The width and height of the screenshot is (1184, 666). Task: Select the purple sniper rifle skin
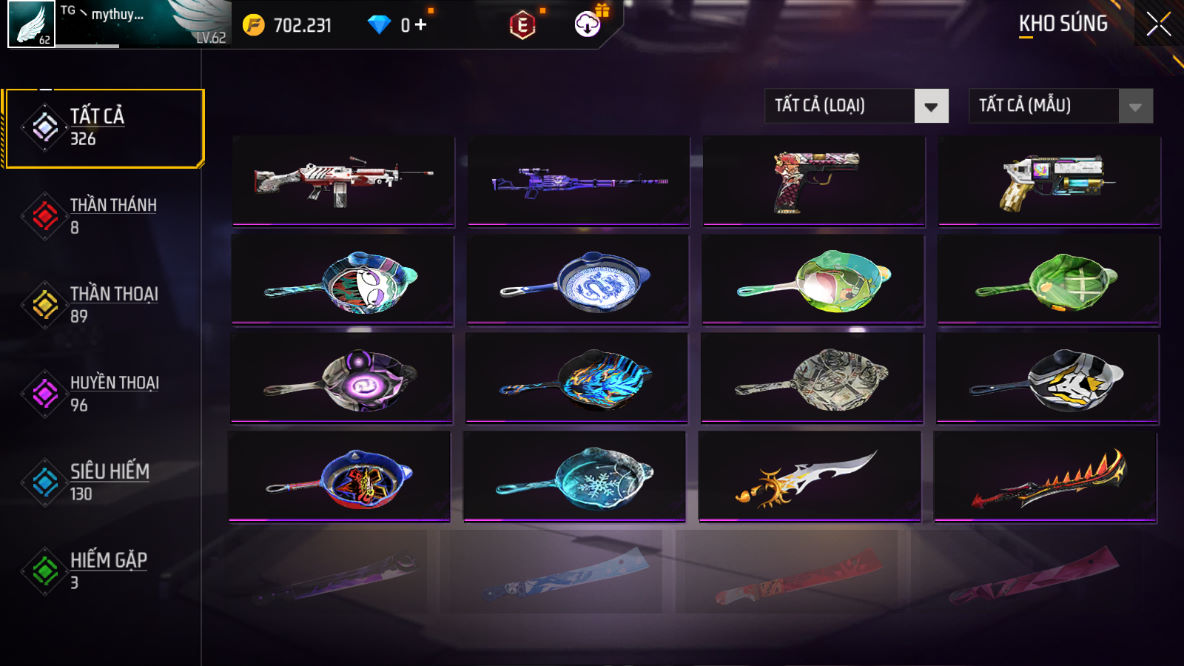pos(578,181)
